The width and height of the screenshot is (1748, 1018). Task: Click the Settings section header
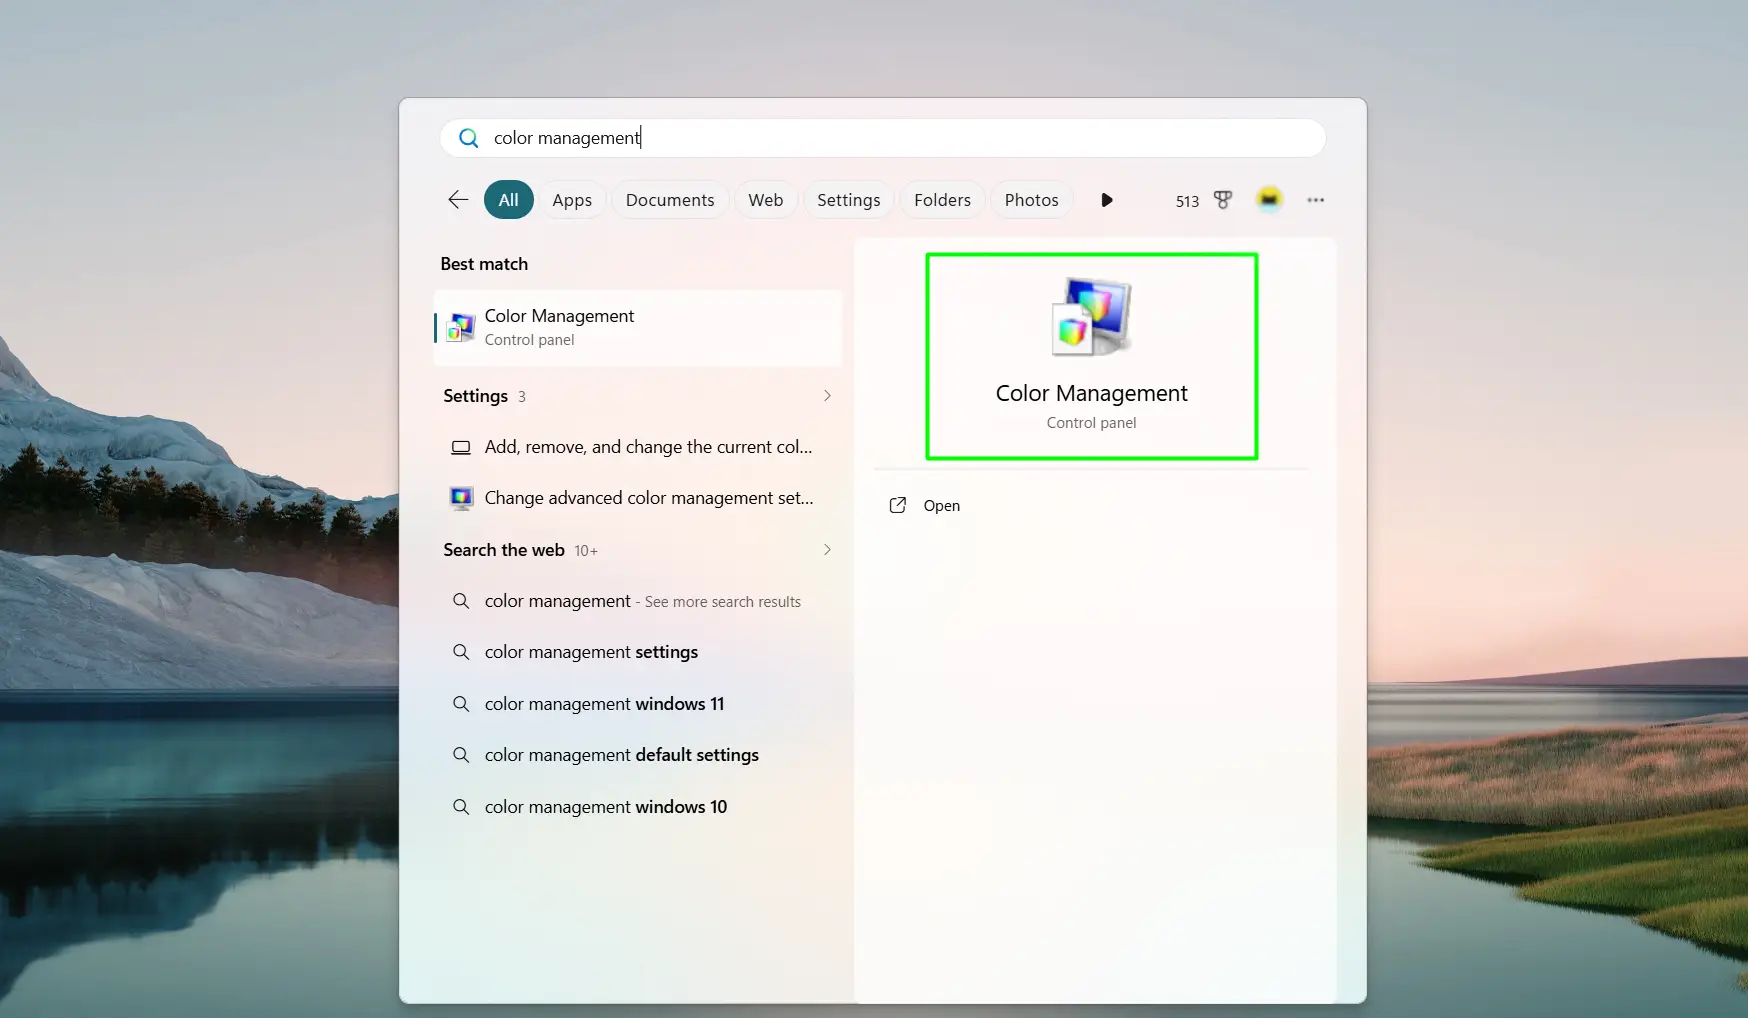(x=476, y=396)
